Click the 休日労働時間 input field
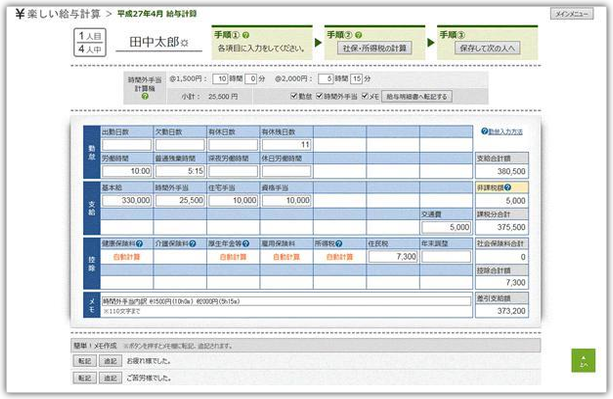The height and width of the screenshot is (399, 613). (x=287, y=171)
